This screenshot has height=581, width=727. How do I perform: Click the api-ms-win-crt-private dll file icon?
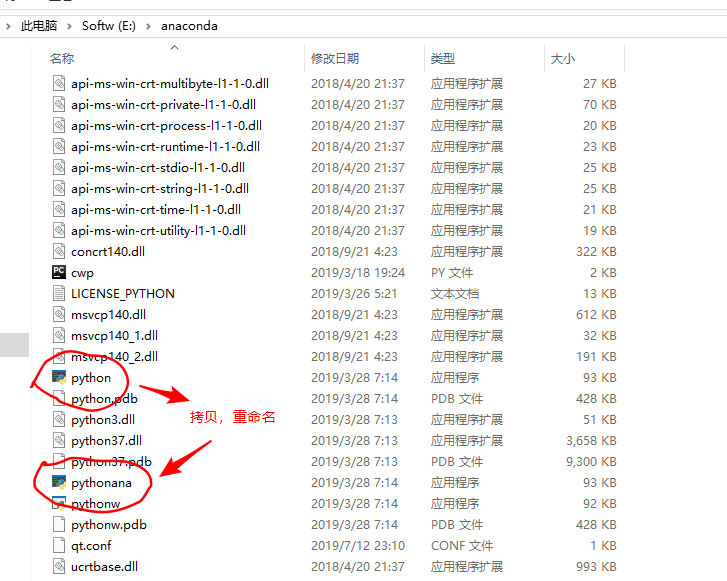point(59,104)
